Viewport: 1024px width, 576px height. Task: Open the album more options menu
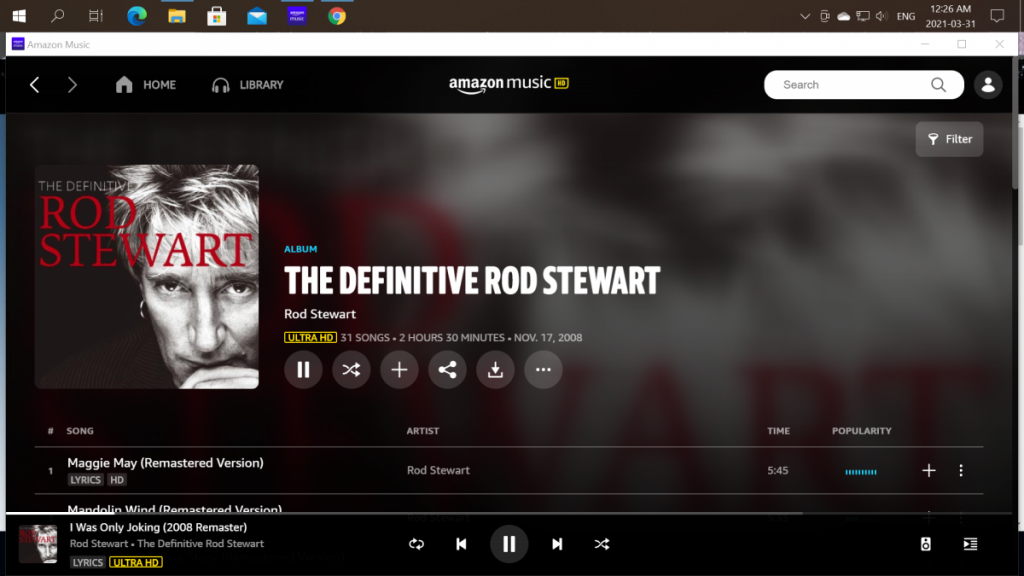click(x=543, y=370)
